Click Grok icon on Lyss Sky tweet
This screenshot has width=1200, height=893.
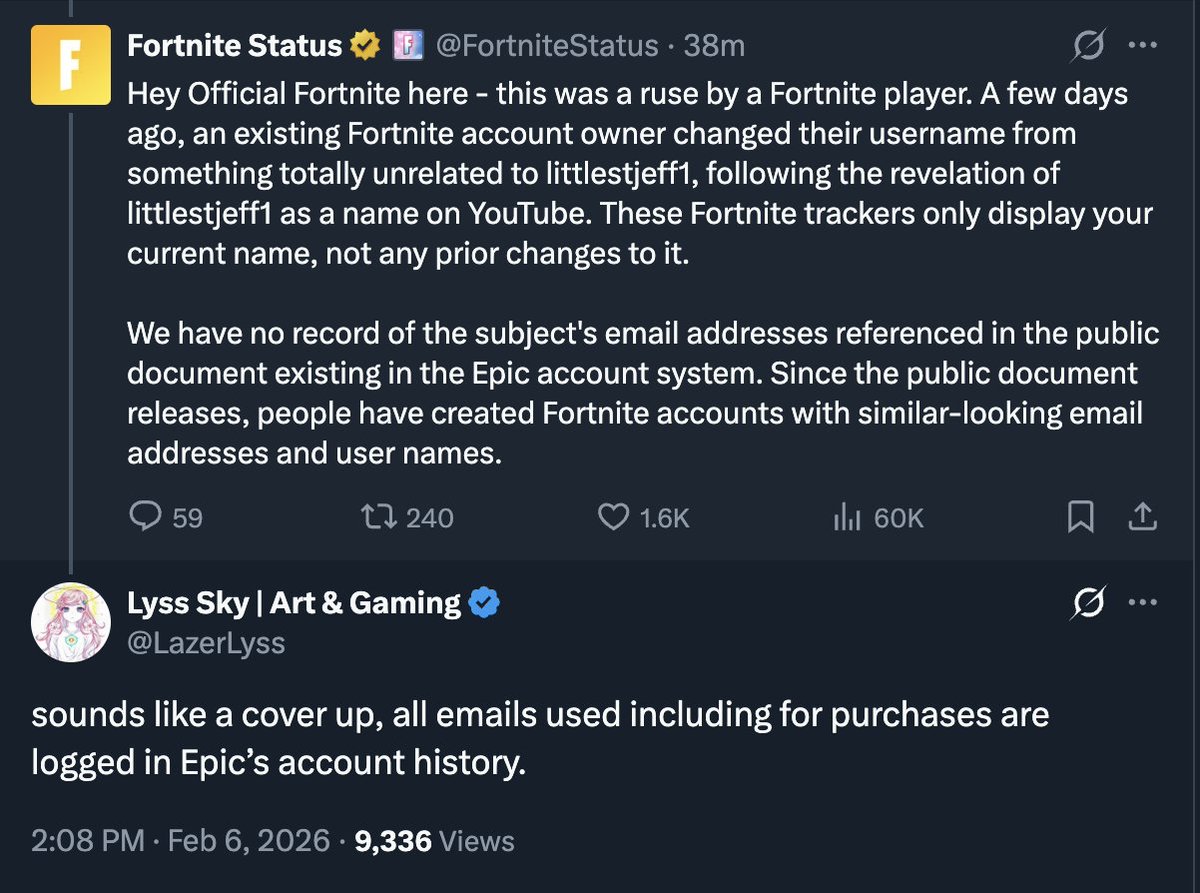[x=1089, y=604]
